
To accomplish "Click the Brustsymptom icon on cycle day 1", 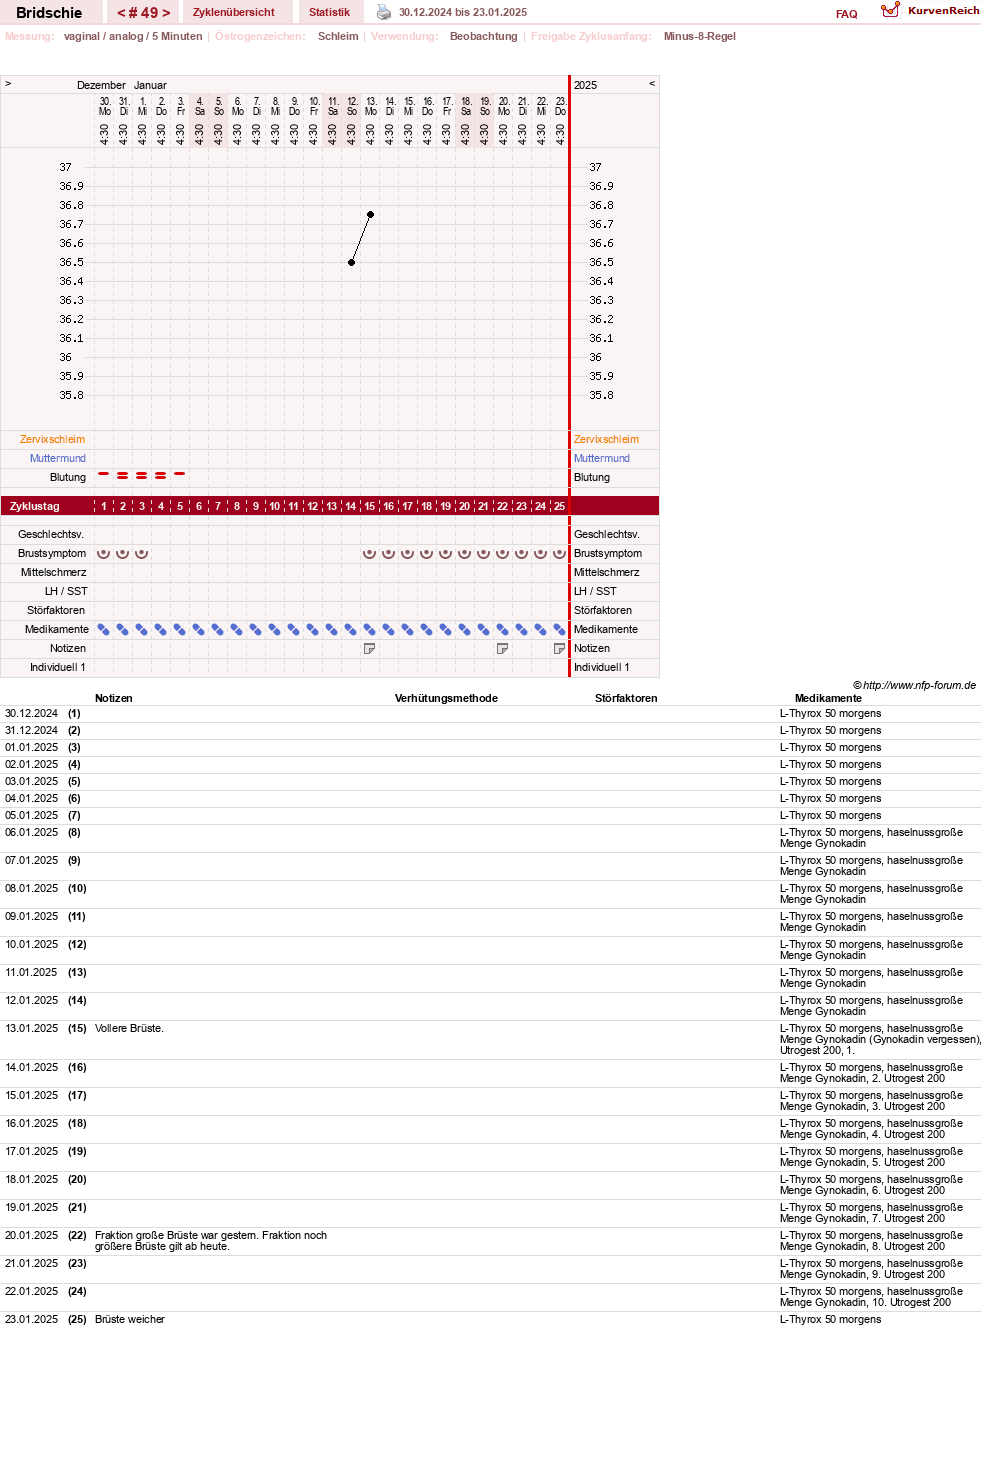I will coord(103,553).
